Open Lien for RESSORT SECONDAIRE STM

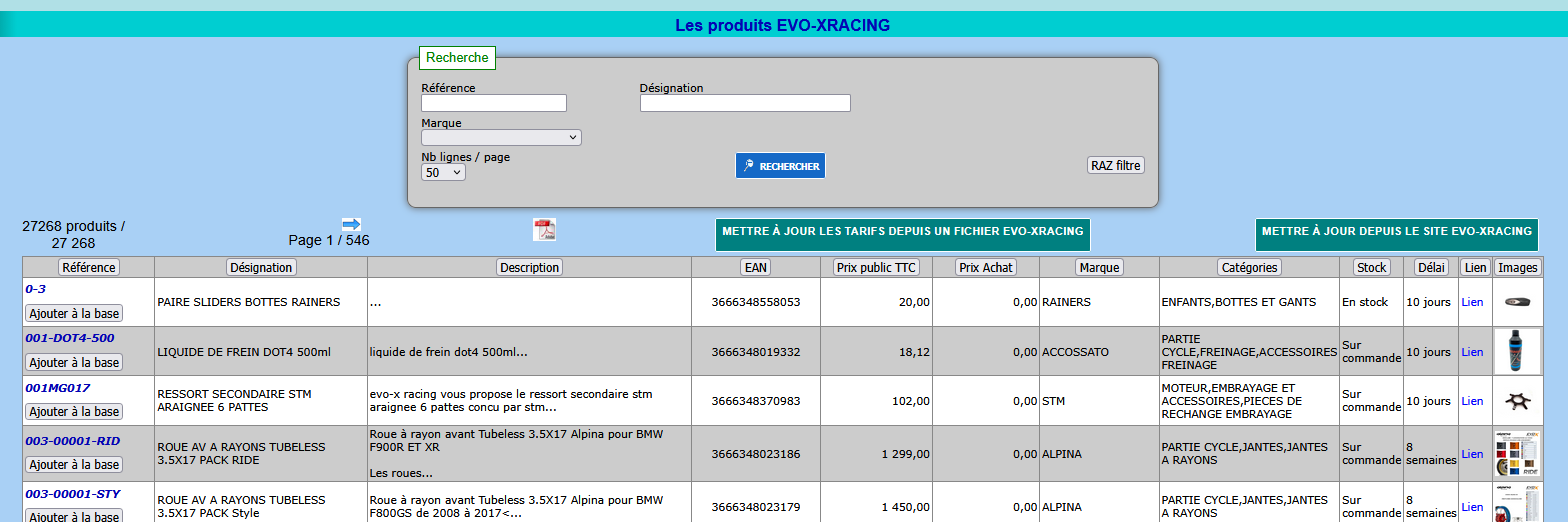click(1472, 401)
